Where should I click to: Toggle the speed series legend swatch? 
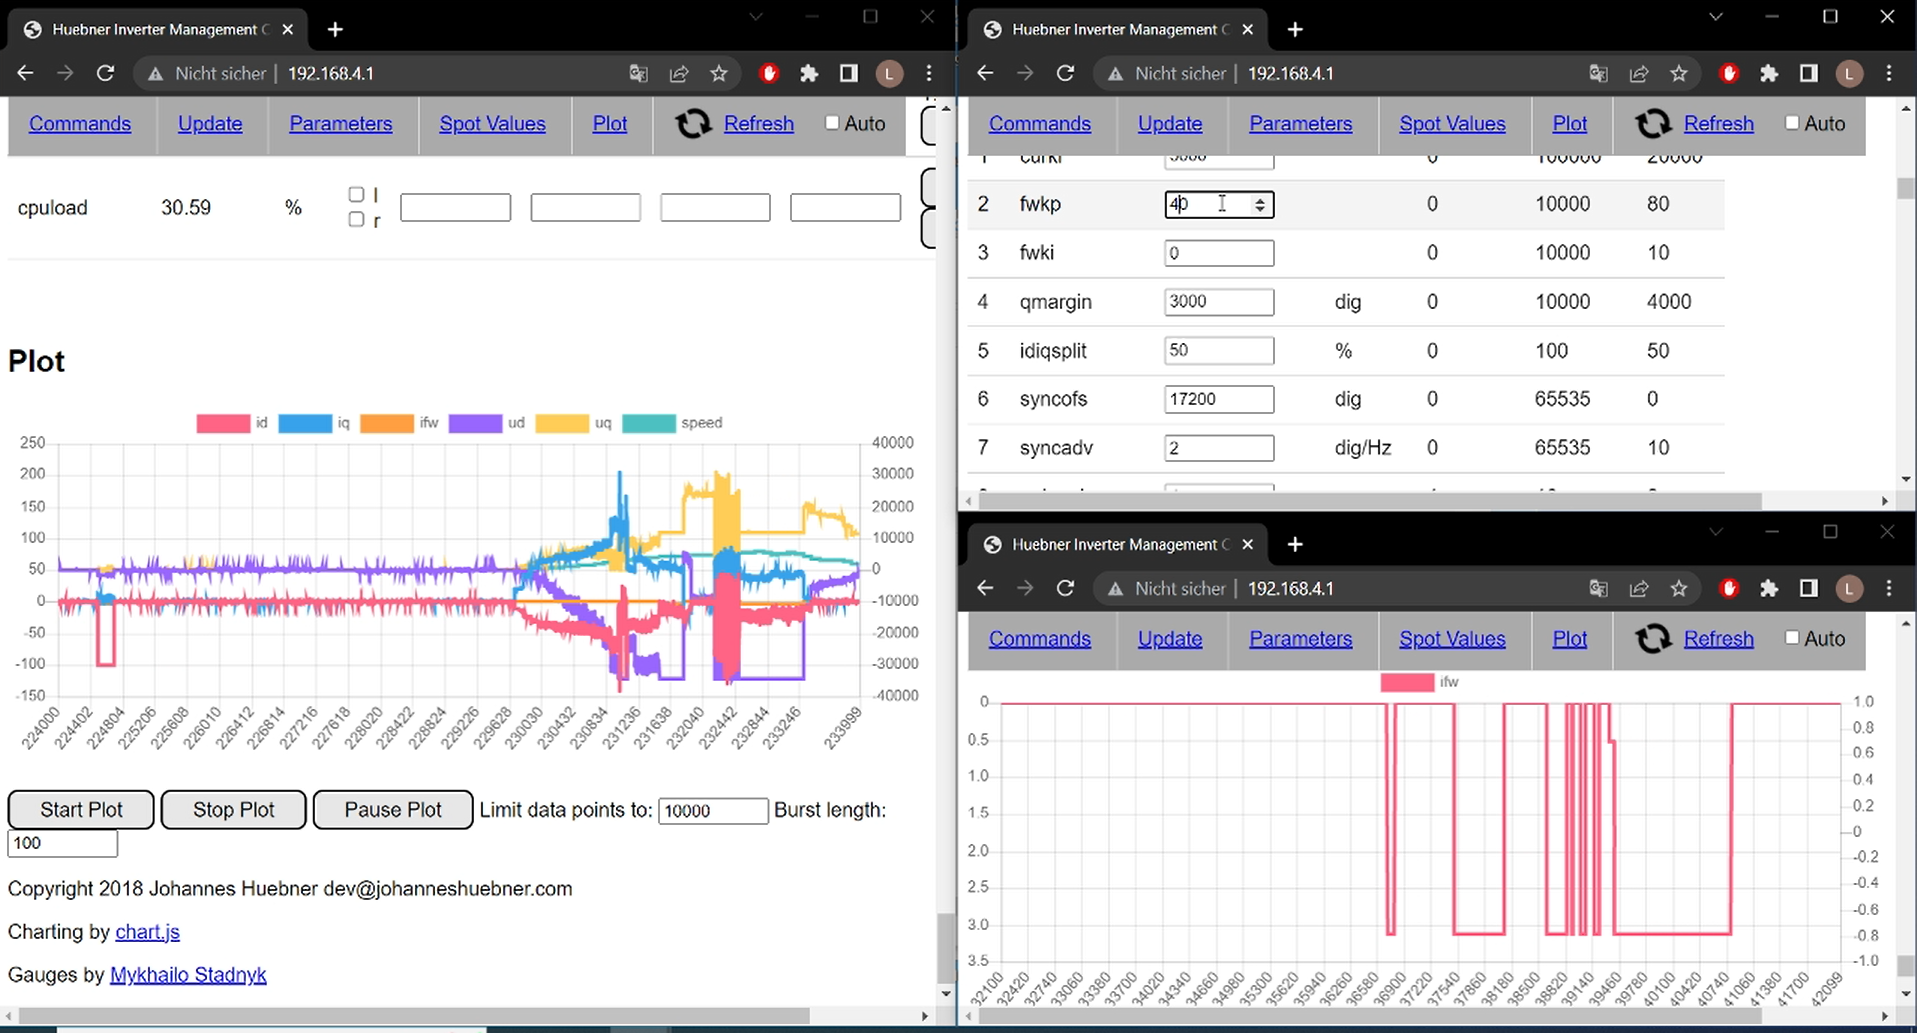click(648, 423)
